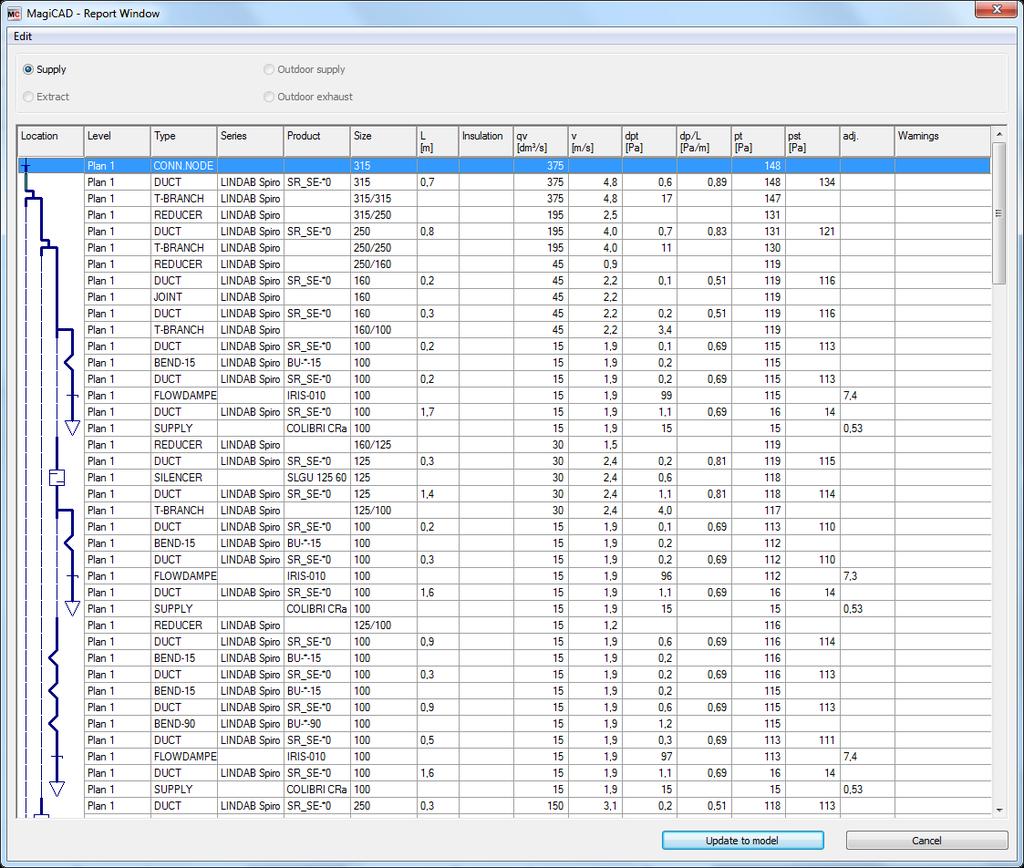Click the vertical scrollbar thumb

tap(999, 213)
